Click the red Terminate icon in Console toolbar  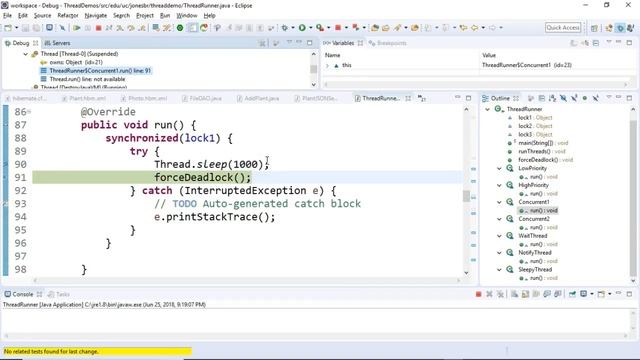click(478, 294)
